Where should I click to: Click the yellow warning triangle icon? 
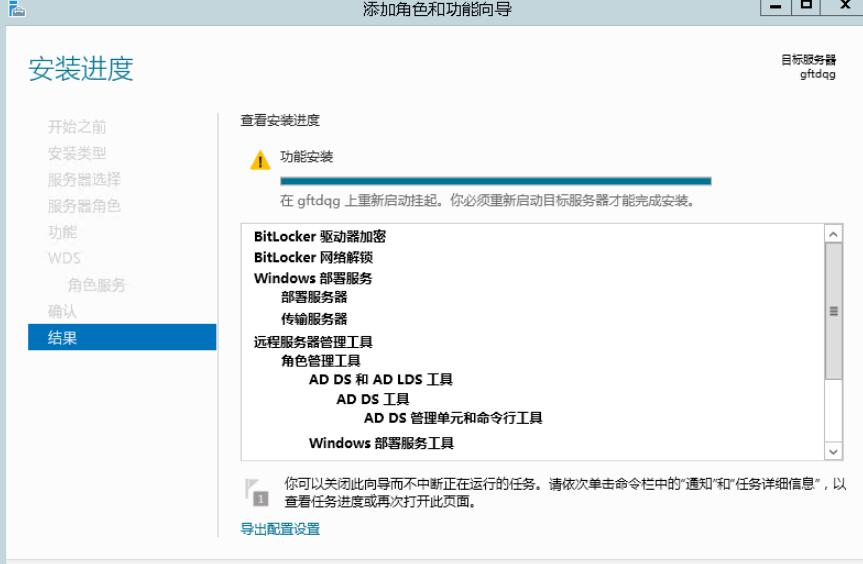(260, 161)
